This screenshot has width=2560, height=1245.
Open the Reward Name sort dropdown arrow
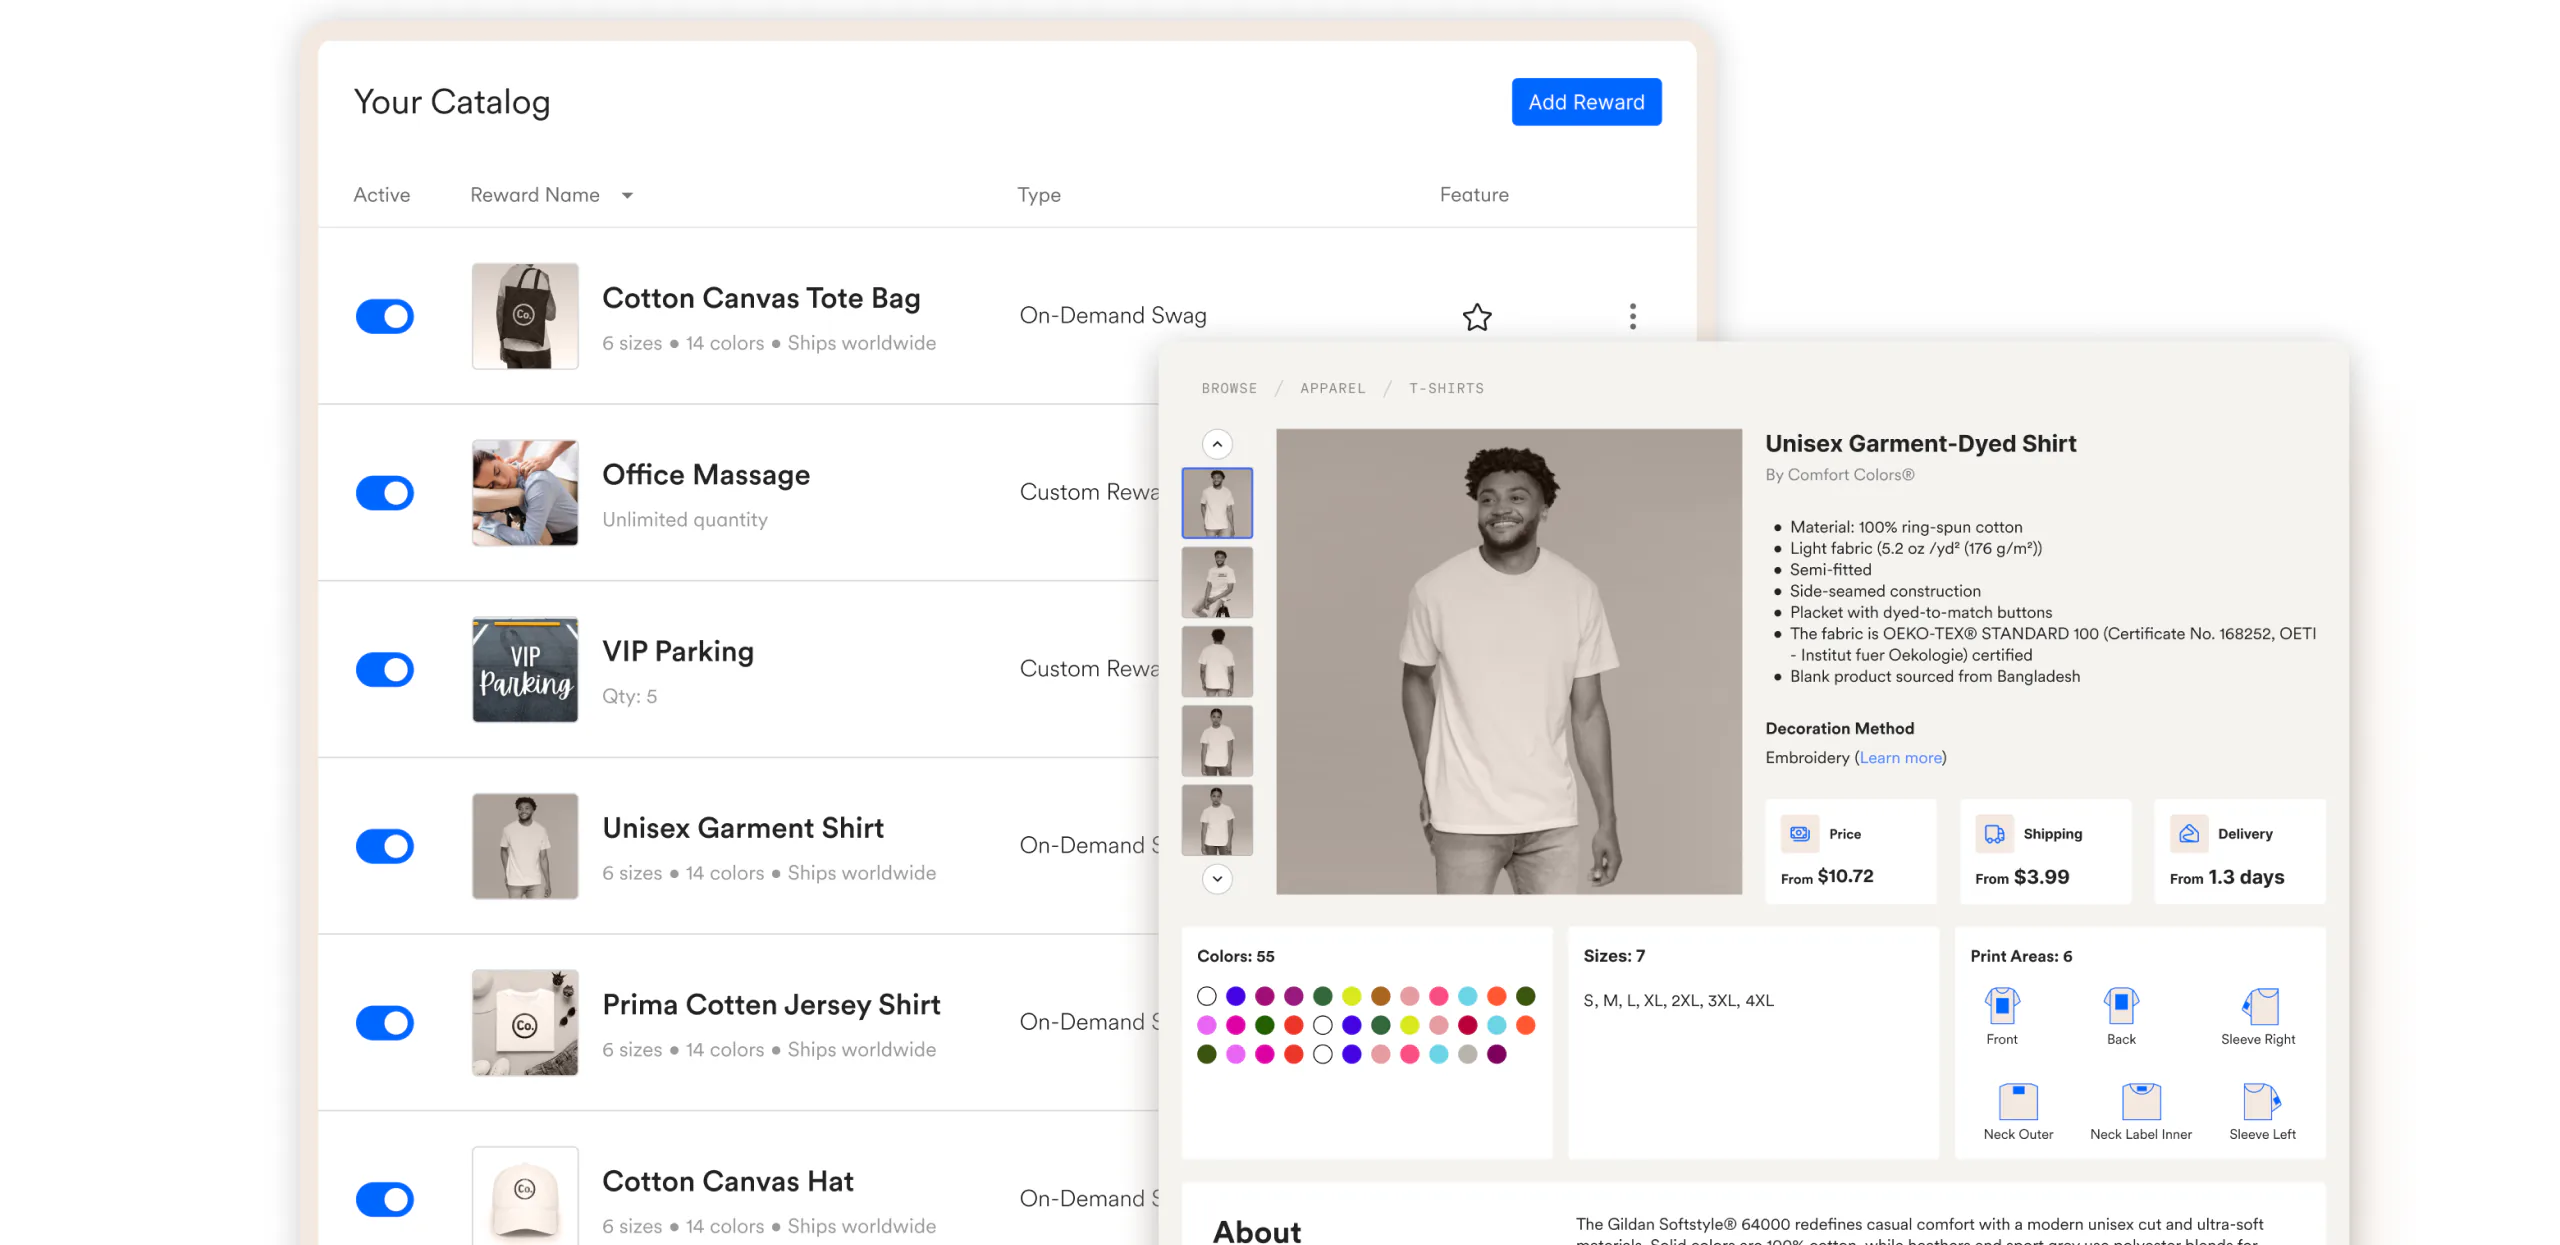pyautogui.click(x=627, y=196)
